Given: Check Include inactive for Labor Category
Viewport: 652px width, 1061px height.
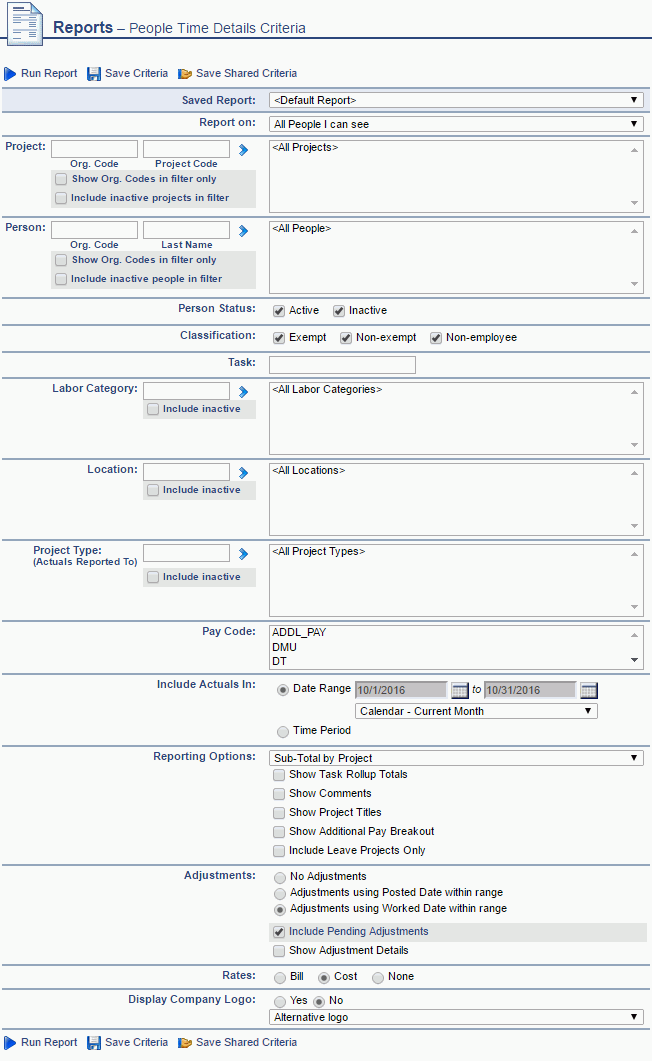Looking at the screenshot, I should 153,409.
